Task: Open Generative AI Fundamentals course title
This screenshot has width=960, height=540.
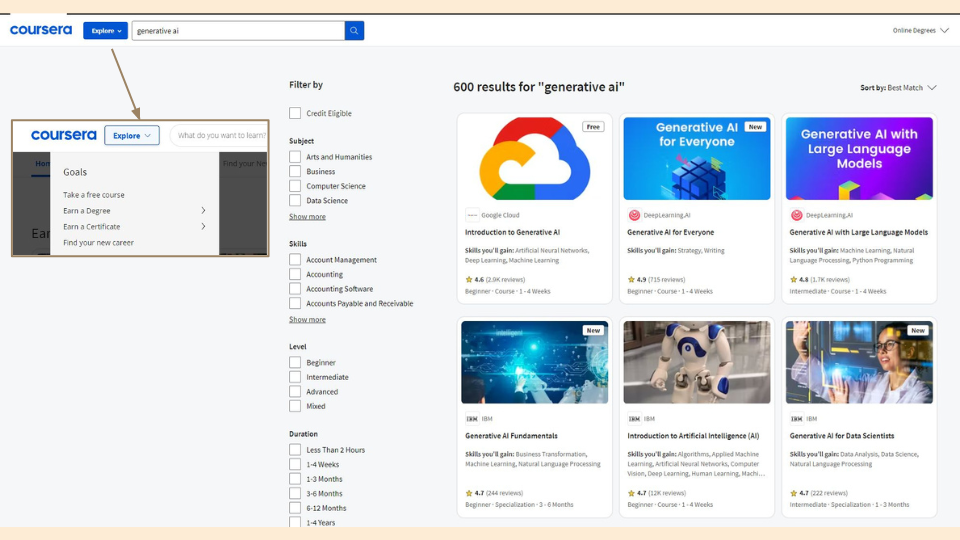Action: pos(511,436)
